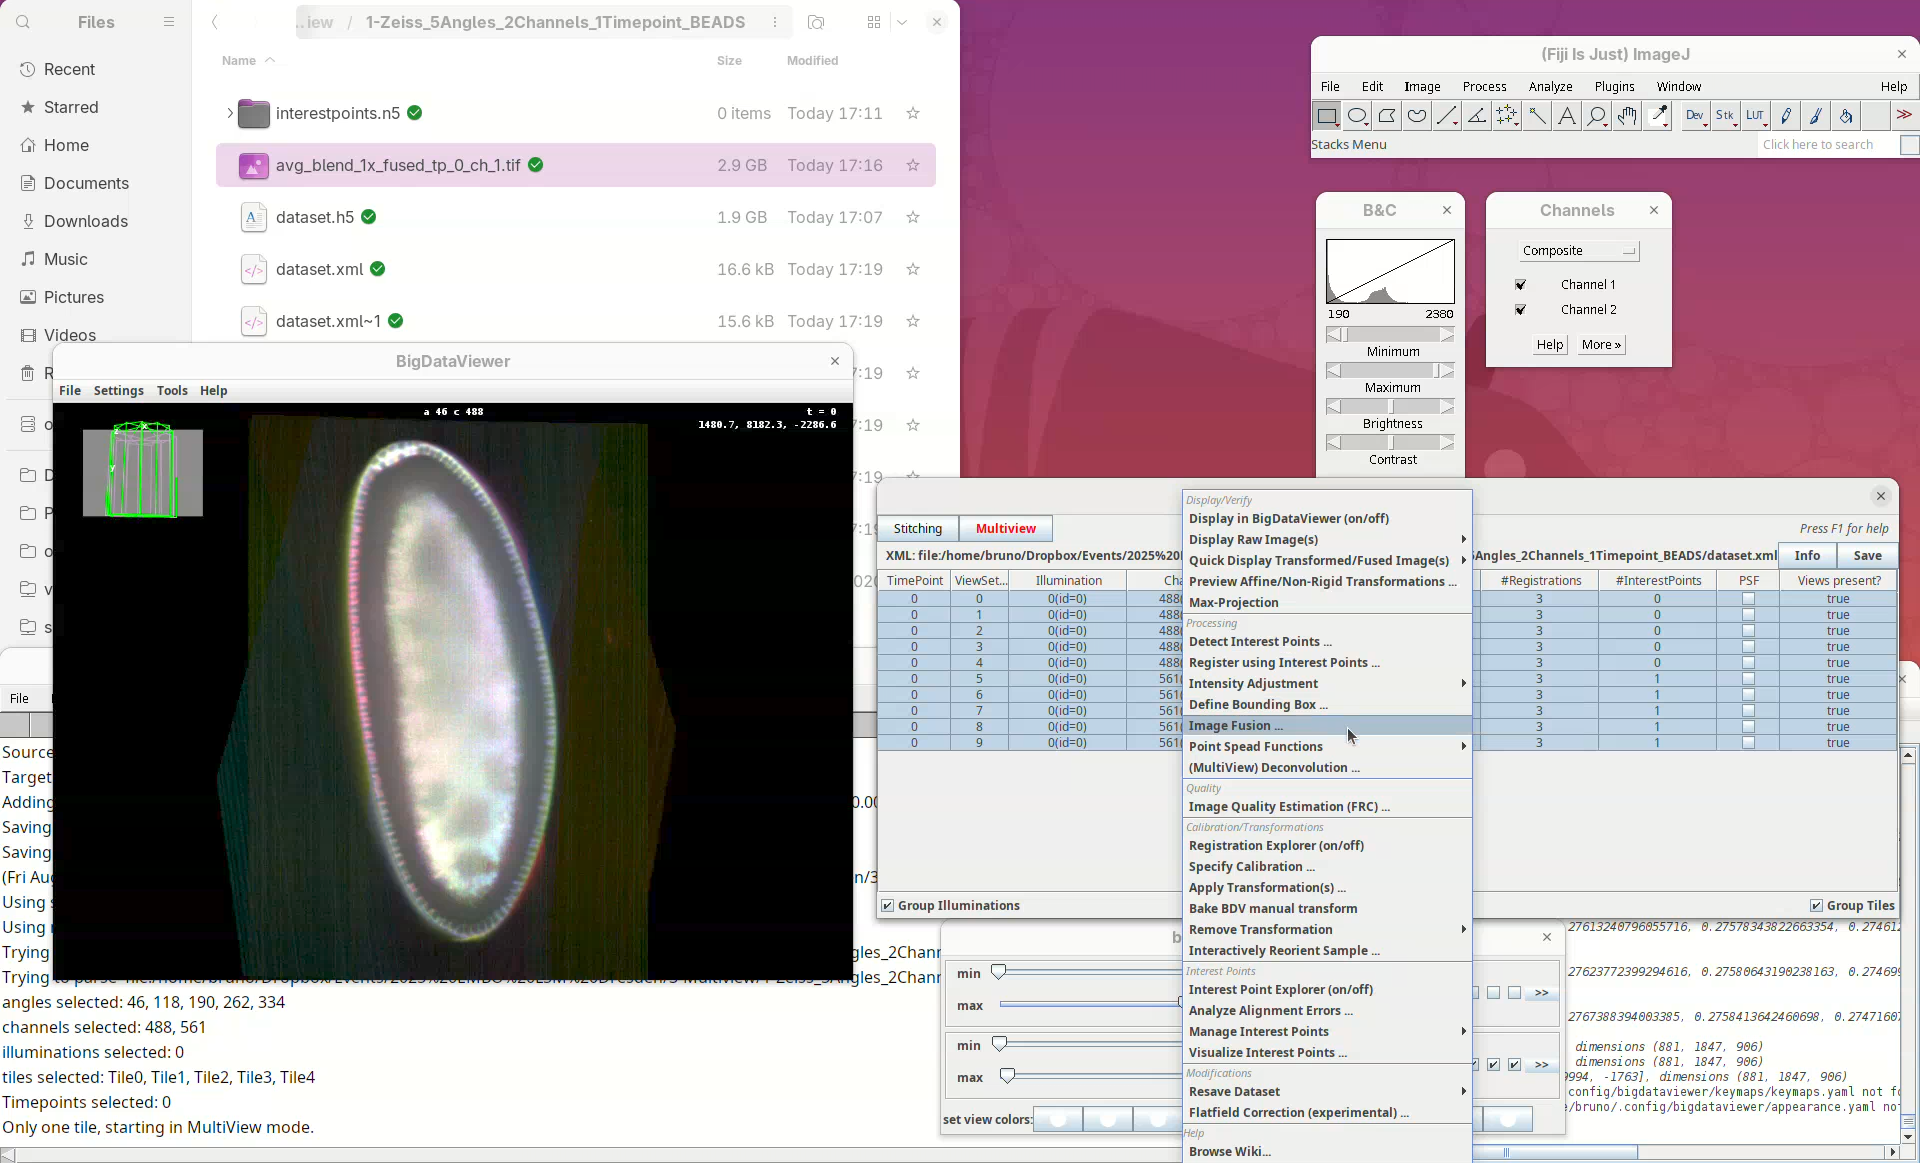Toggle Group Illuminations checkbox
The width and height of the screenshot is (1920, 1163).
(887, 905)
